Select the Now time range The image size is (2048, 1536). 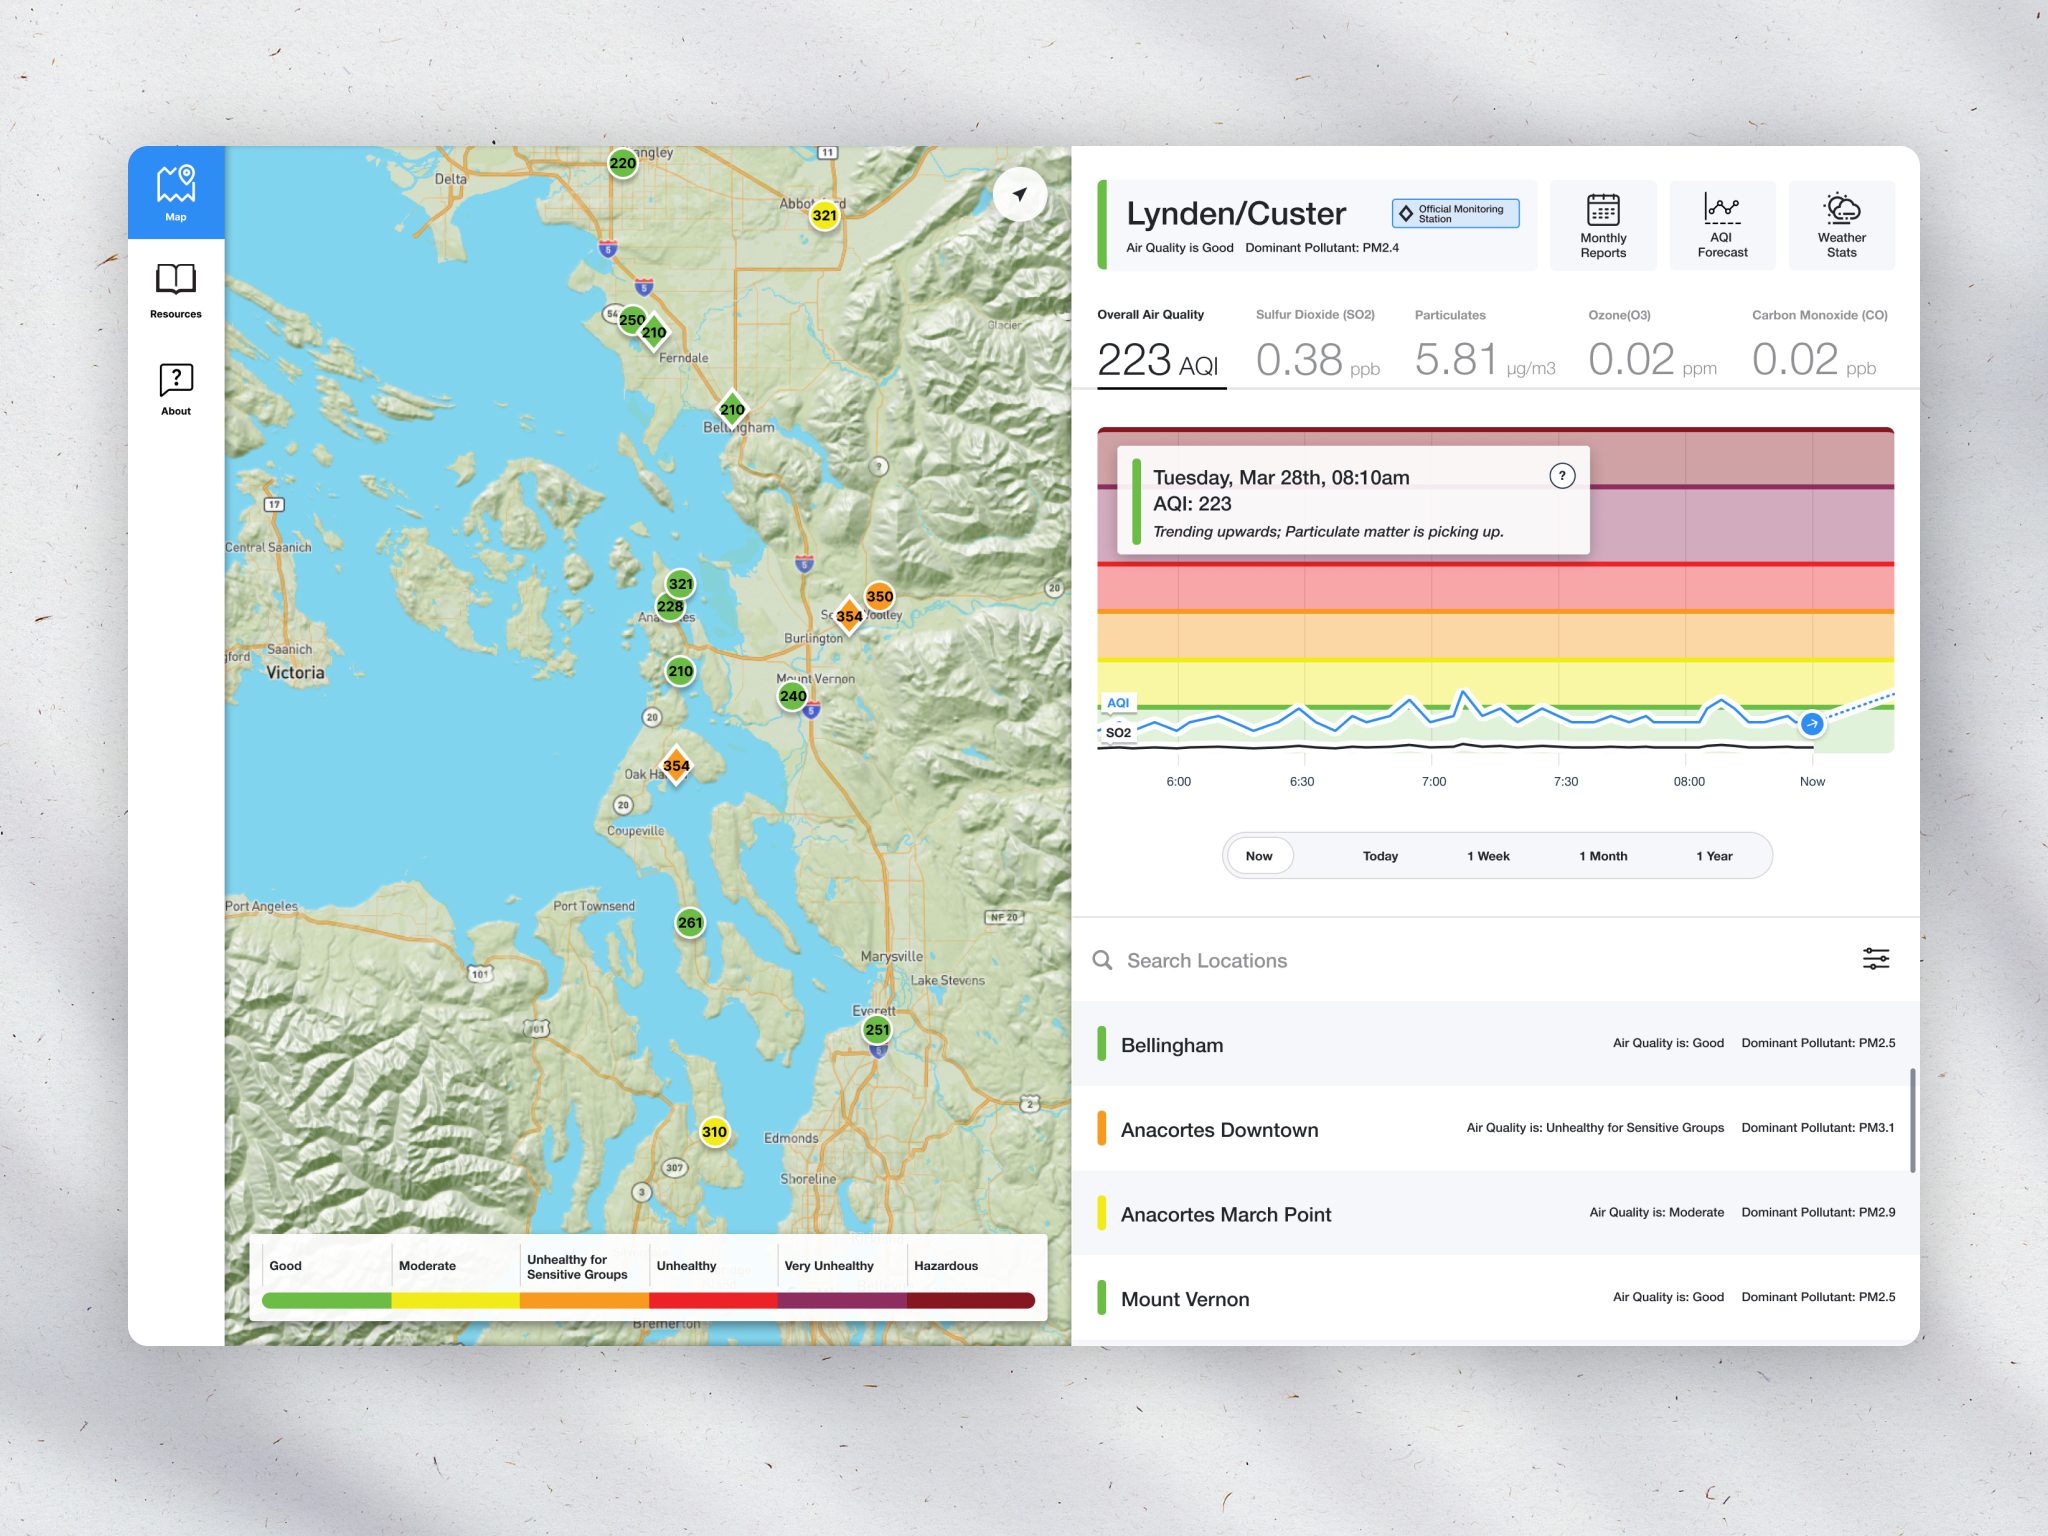[x=1259, y=856]
